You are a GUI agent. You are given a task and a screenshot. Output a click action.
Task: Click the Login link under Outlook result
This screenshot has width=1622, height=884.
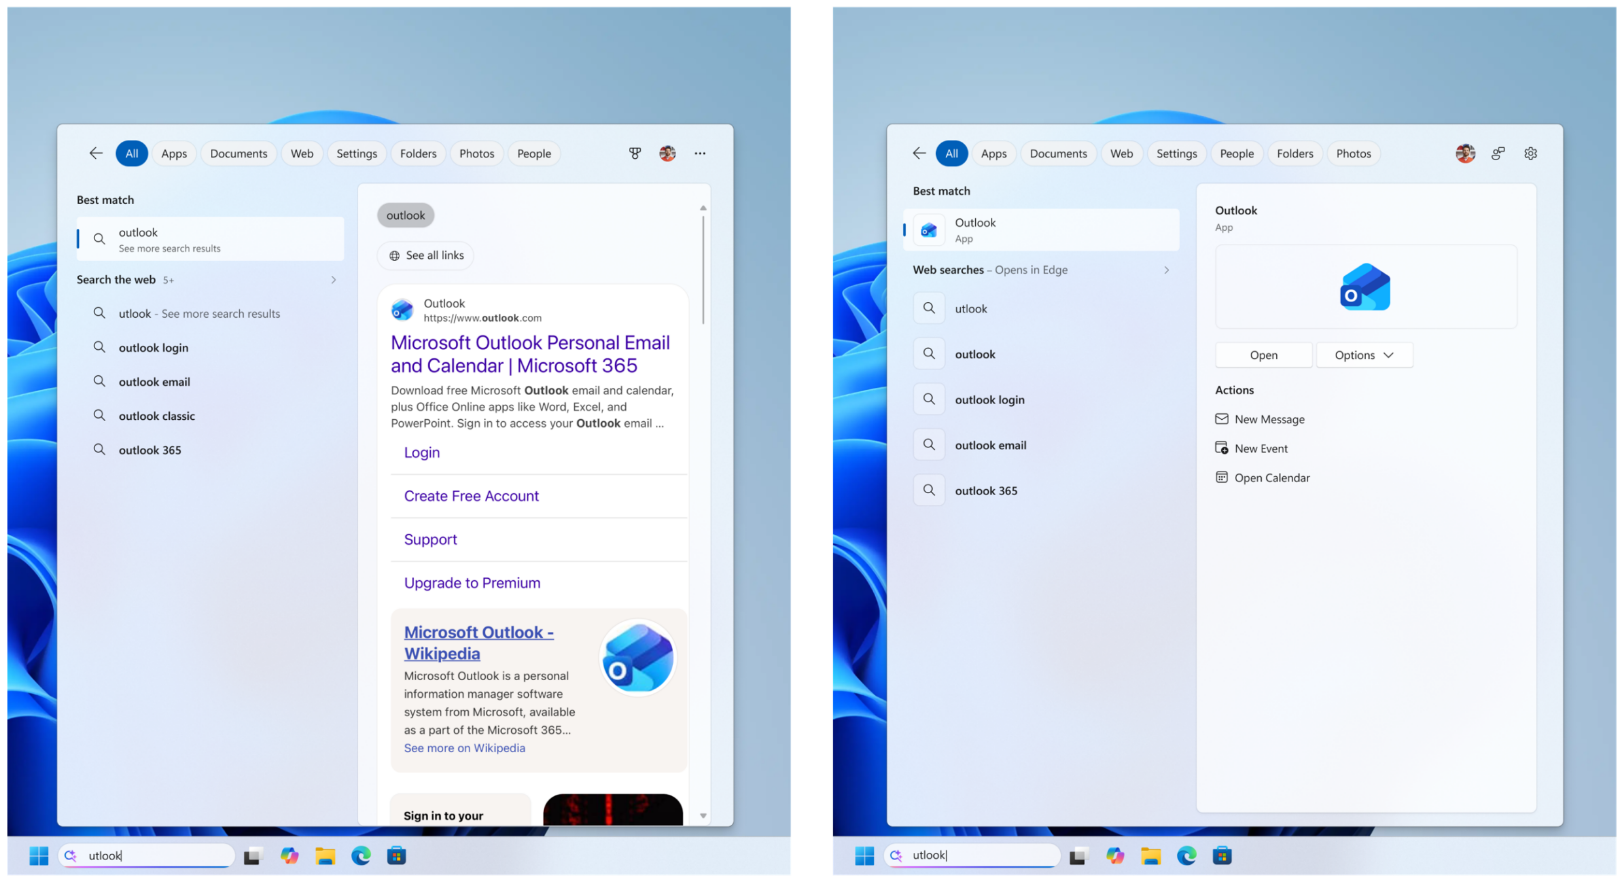point(422,452)
